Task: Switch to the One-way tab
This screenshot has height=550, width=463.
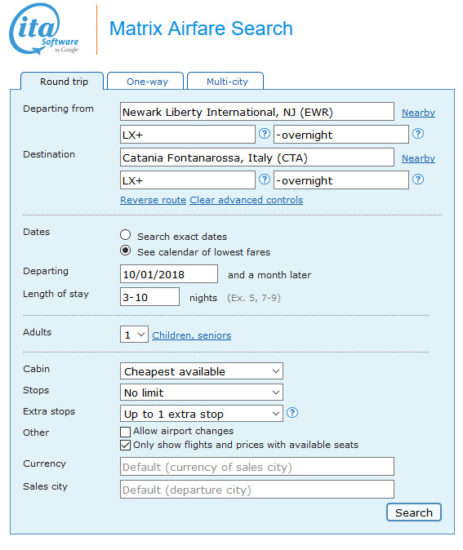Action: [x=146, y=81]
